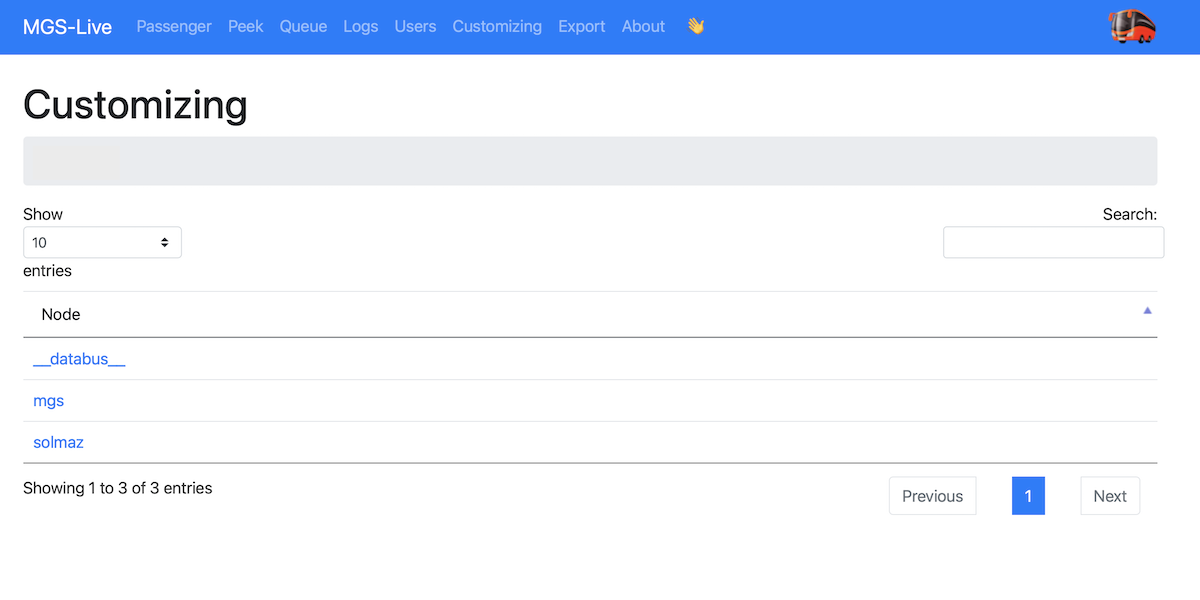Screen dimensions: 1200x600
Task: Select the Customizing nav item
Action: 497,27
